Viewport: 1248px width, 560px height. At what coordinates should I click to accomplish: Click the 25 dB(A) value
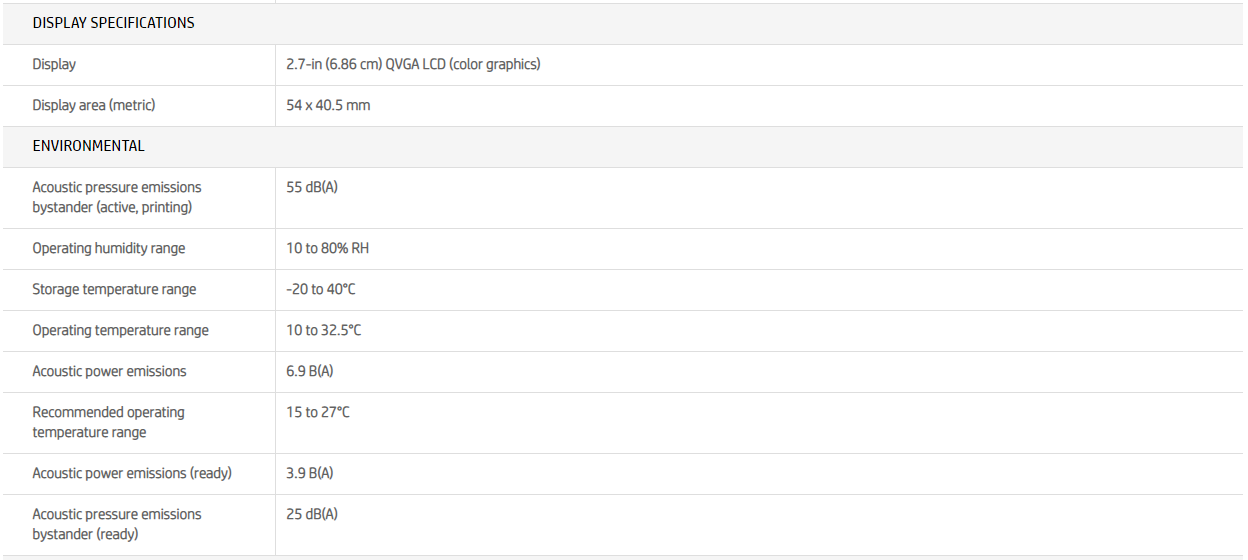click(x=312, y=514)
